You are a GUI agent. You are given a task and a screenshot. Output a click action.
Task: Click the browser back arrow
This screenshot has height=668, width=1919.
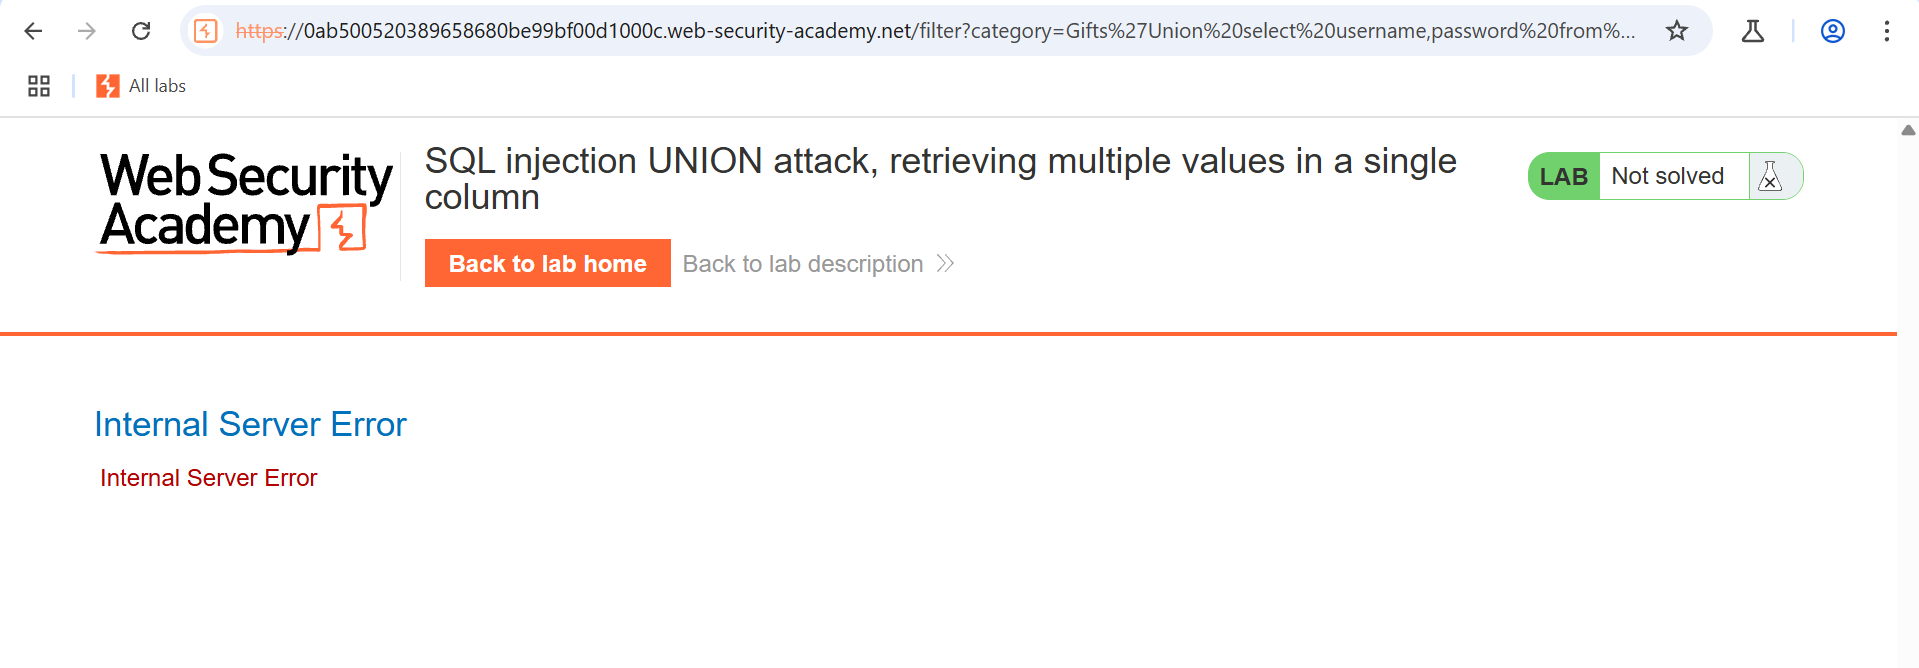[33, 31]
